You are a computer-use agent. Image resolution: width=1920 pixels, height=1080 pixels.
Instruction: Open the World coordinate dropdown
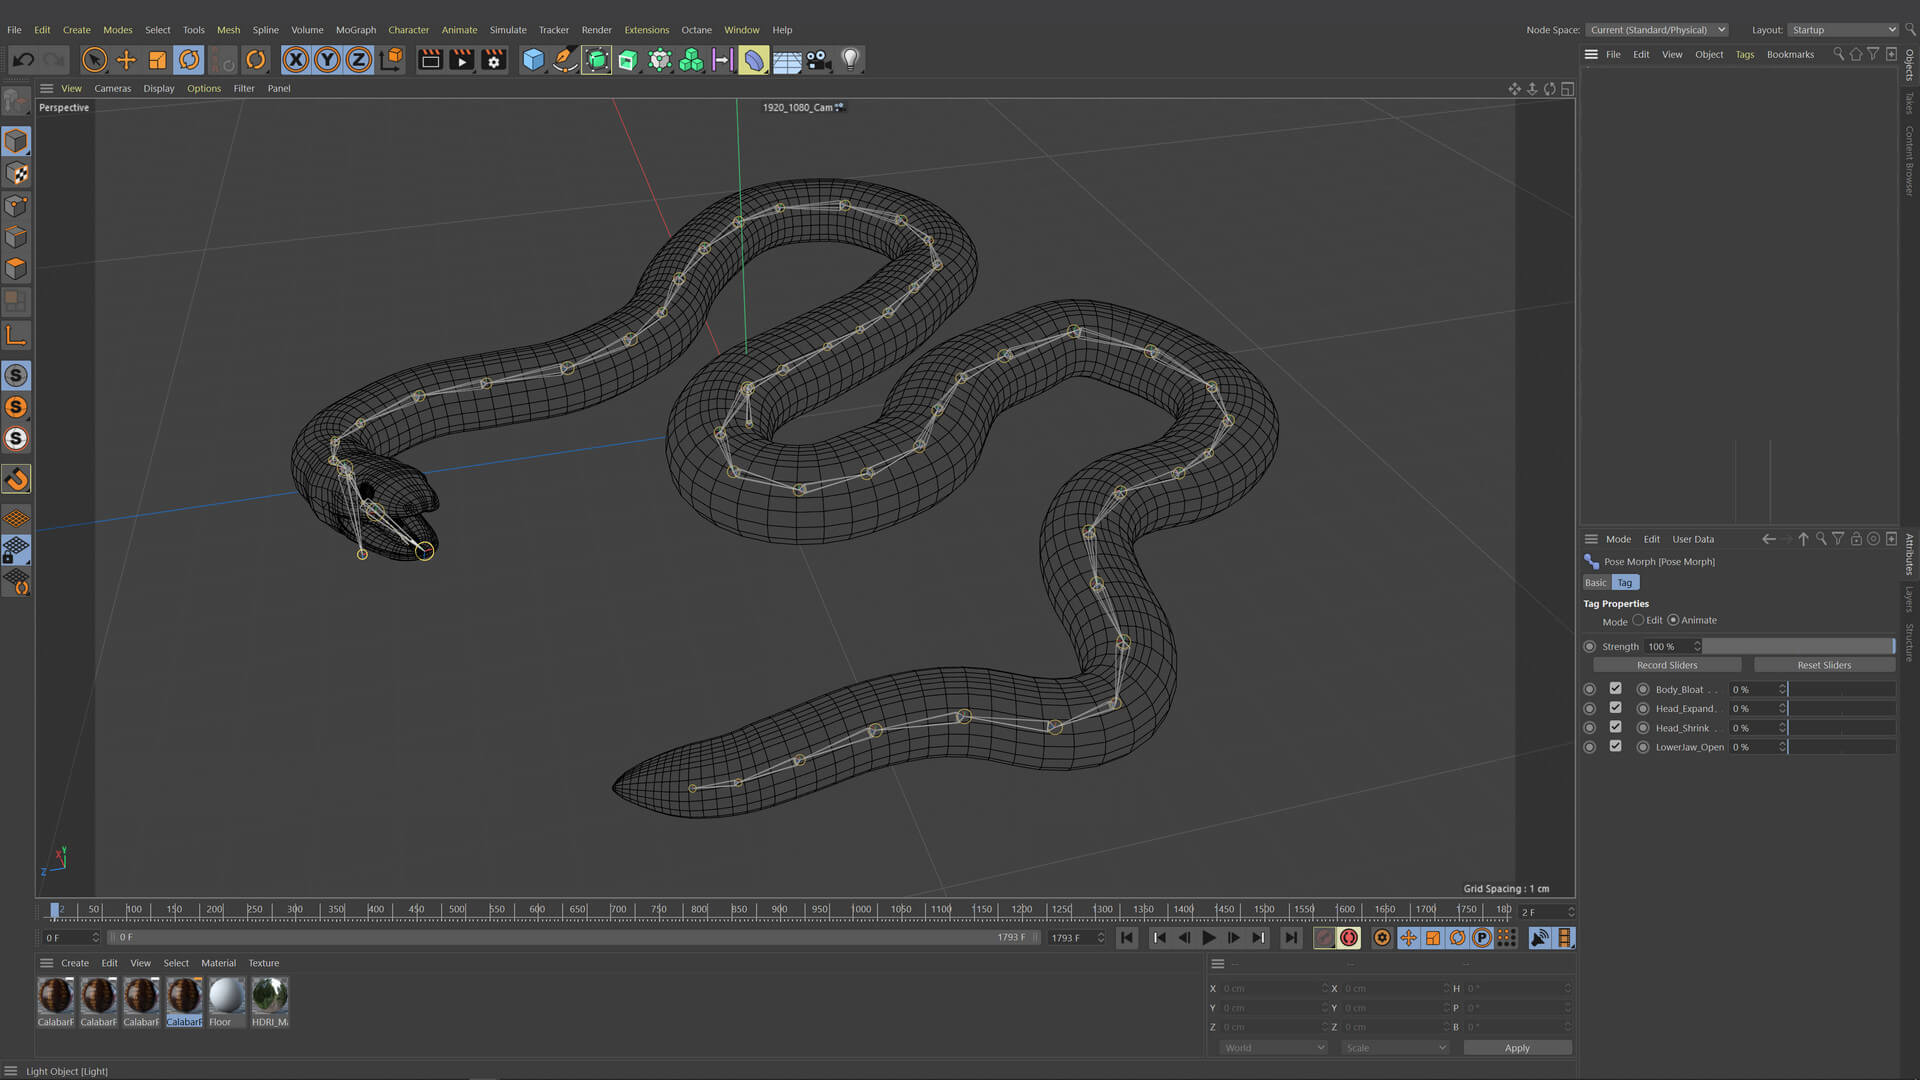tap(1273, 1048)
